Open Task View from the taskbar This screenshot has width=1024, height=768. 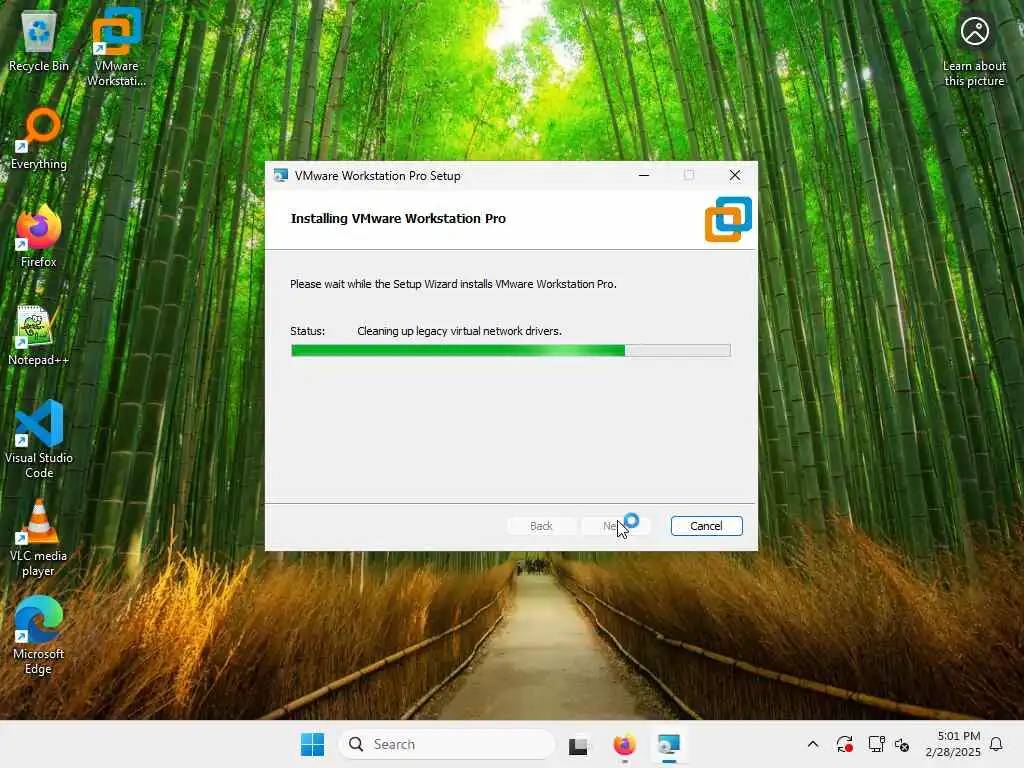(x=578, y=745)
